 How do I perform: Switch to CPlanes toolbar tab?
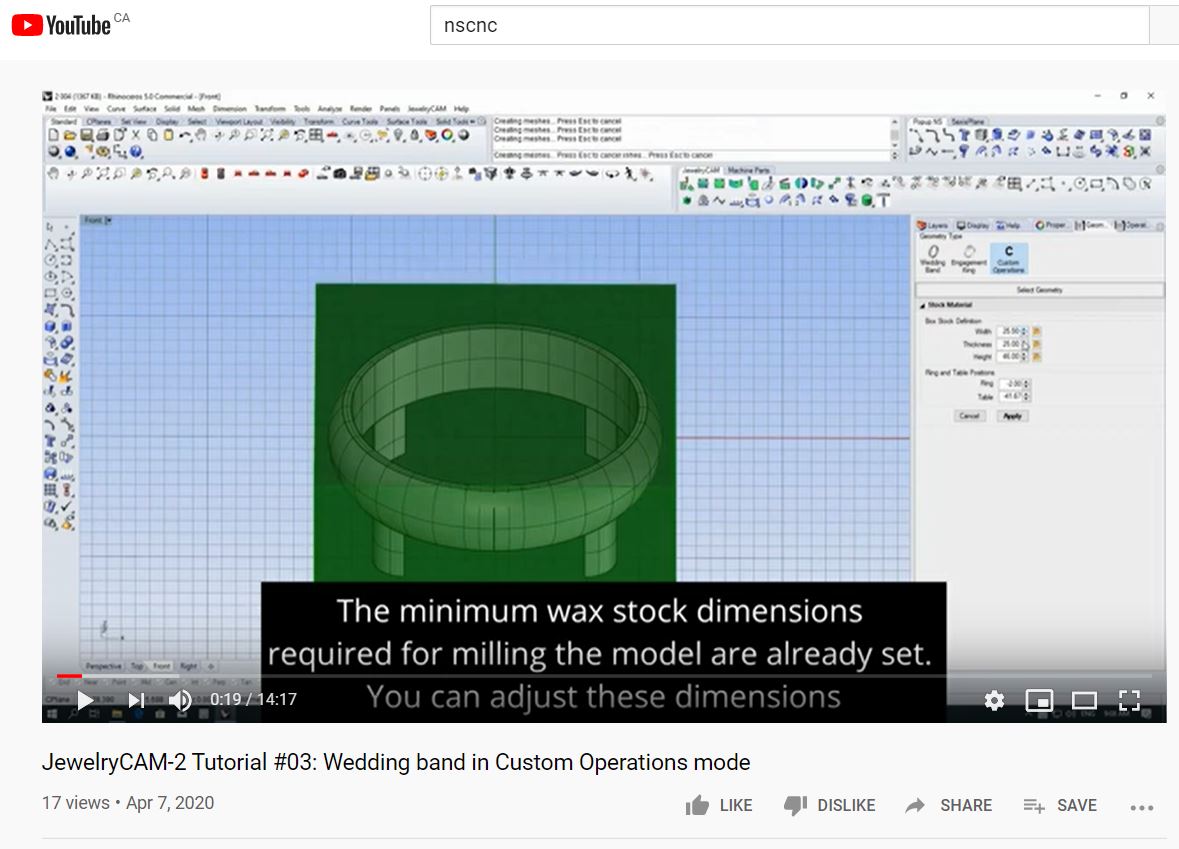tap(99, 122)
